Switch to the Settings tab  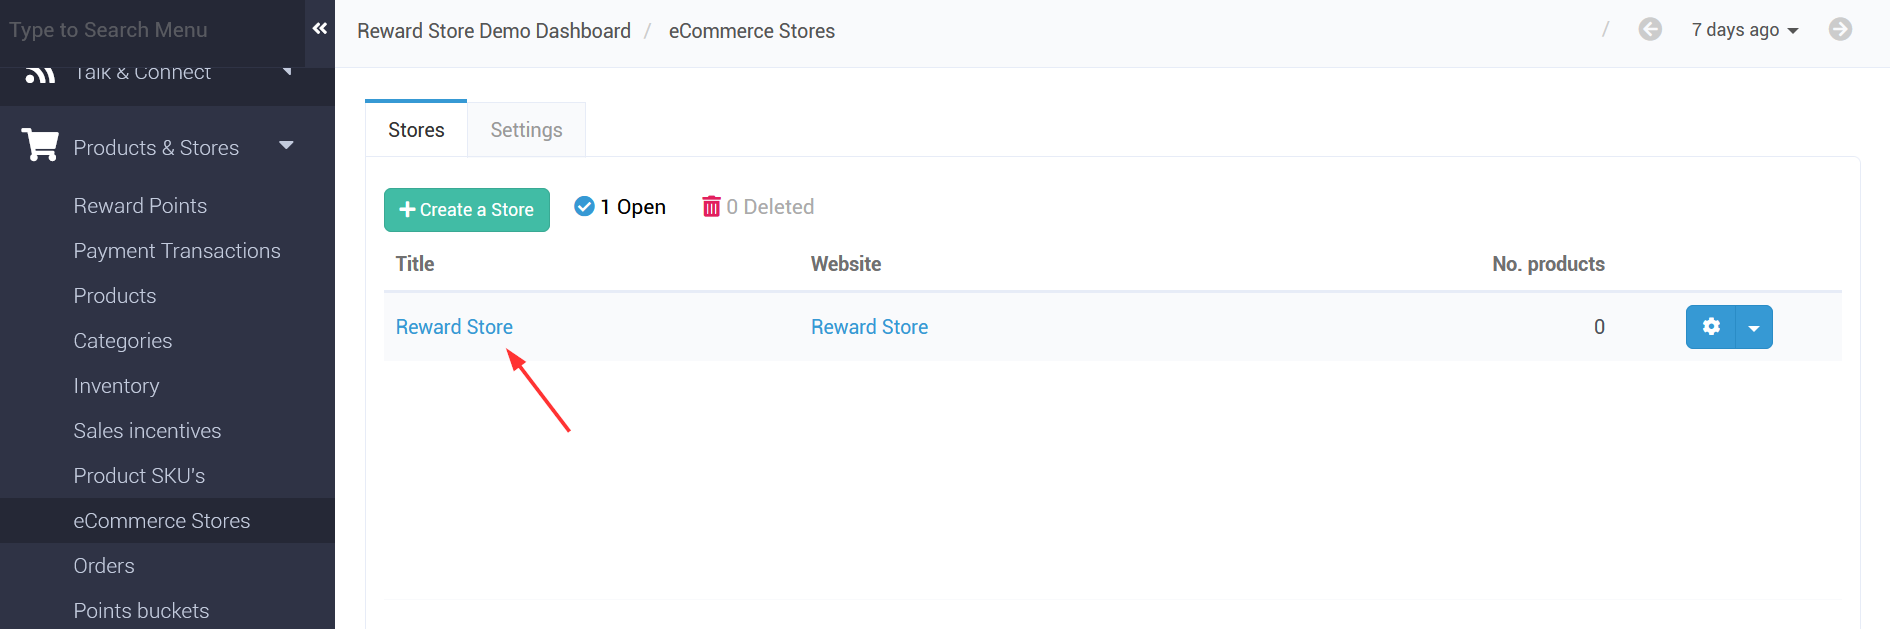(526, 130)
